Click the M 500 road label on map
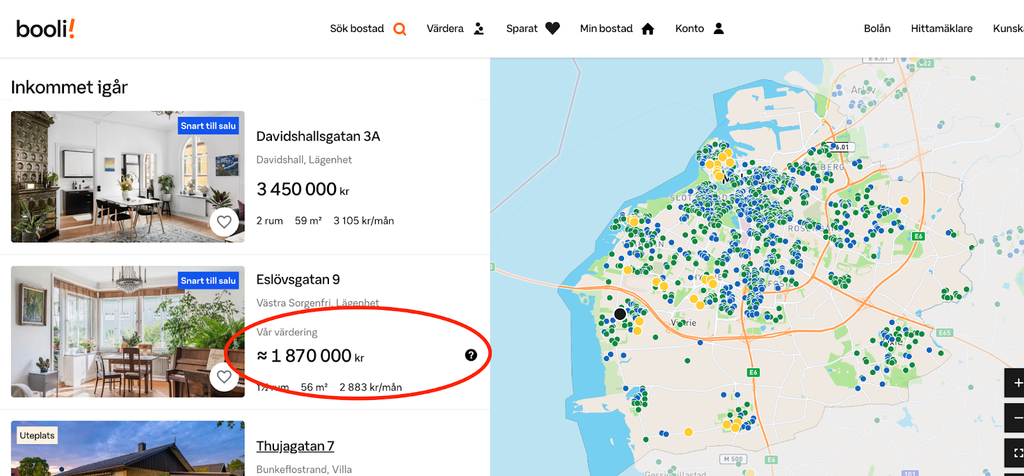Image resolution: width=1024 pixels, height=476 pixels. click(734, 460)
